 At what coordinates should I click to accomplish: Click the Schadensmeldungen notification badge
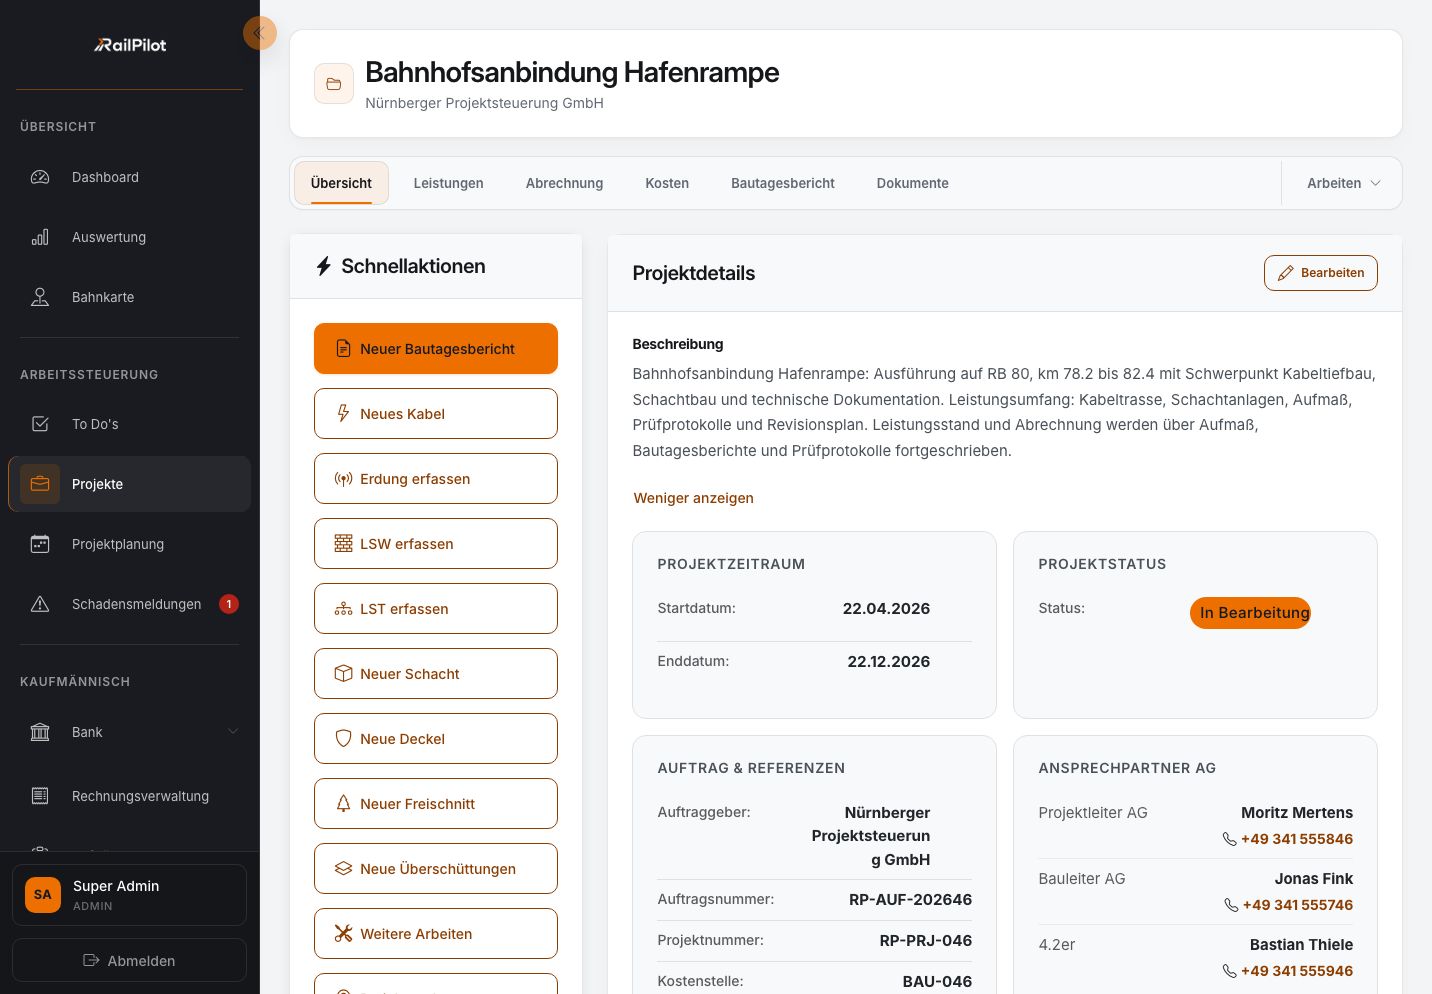pyautogui.click(x=229, y=604)
